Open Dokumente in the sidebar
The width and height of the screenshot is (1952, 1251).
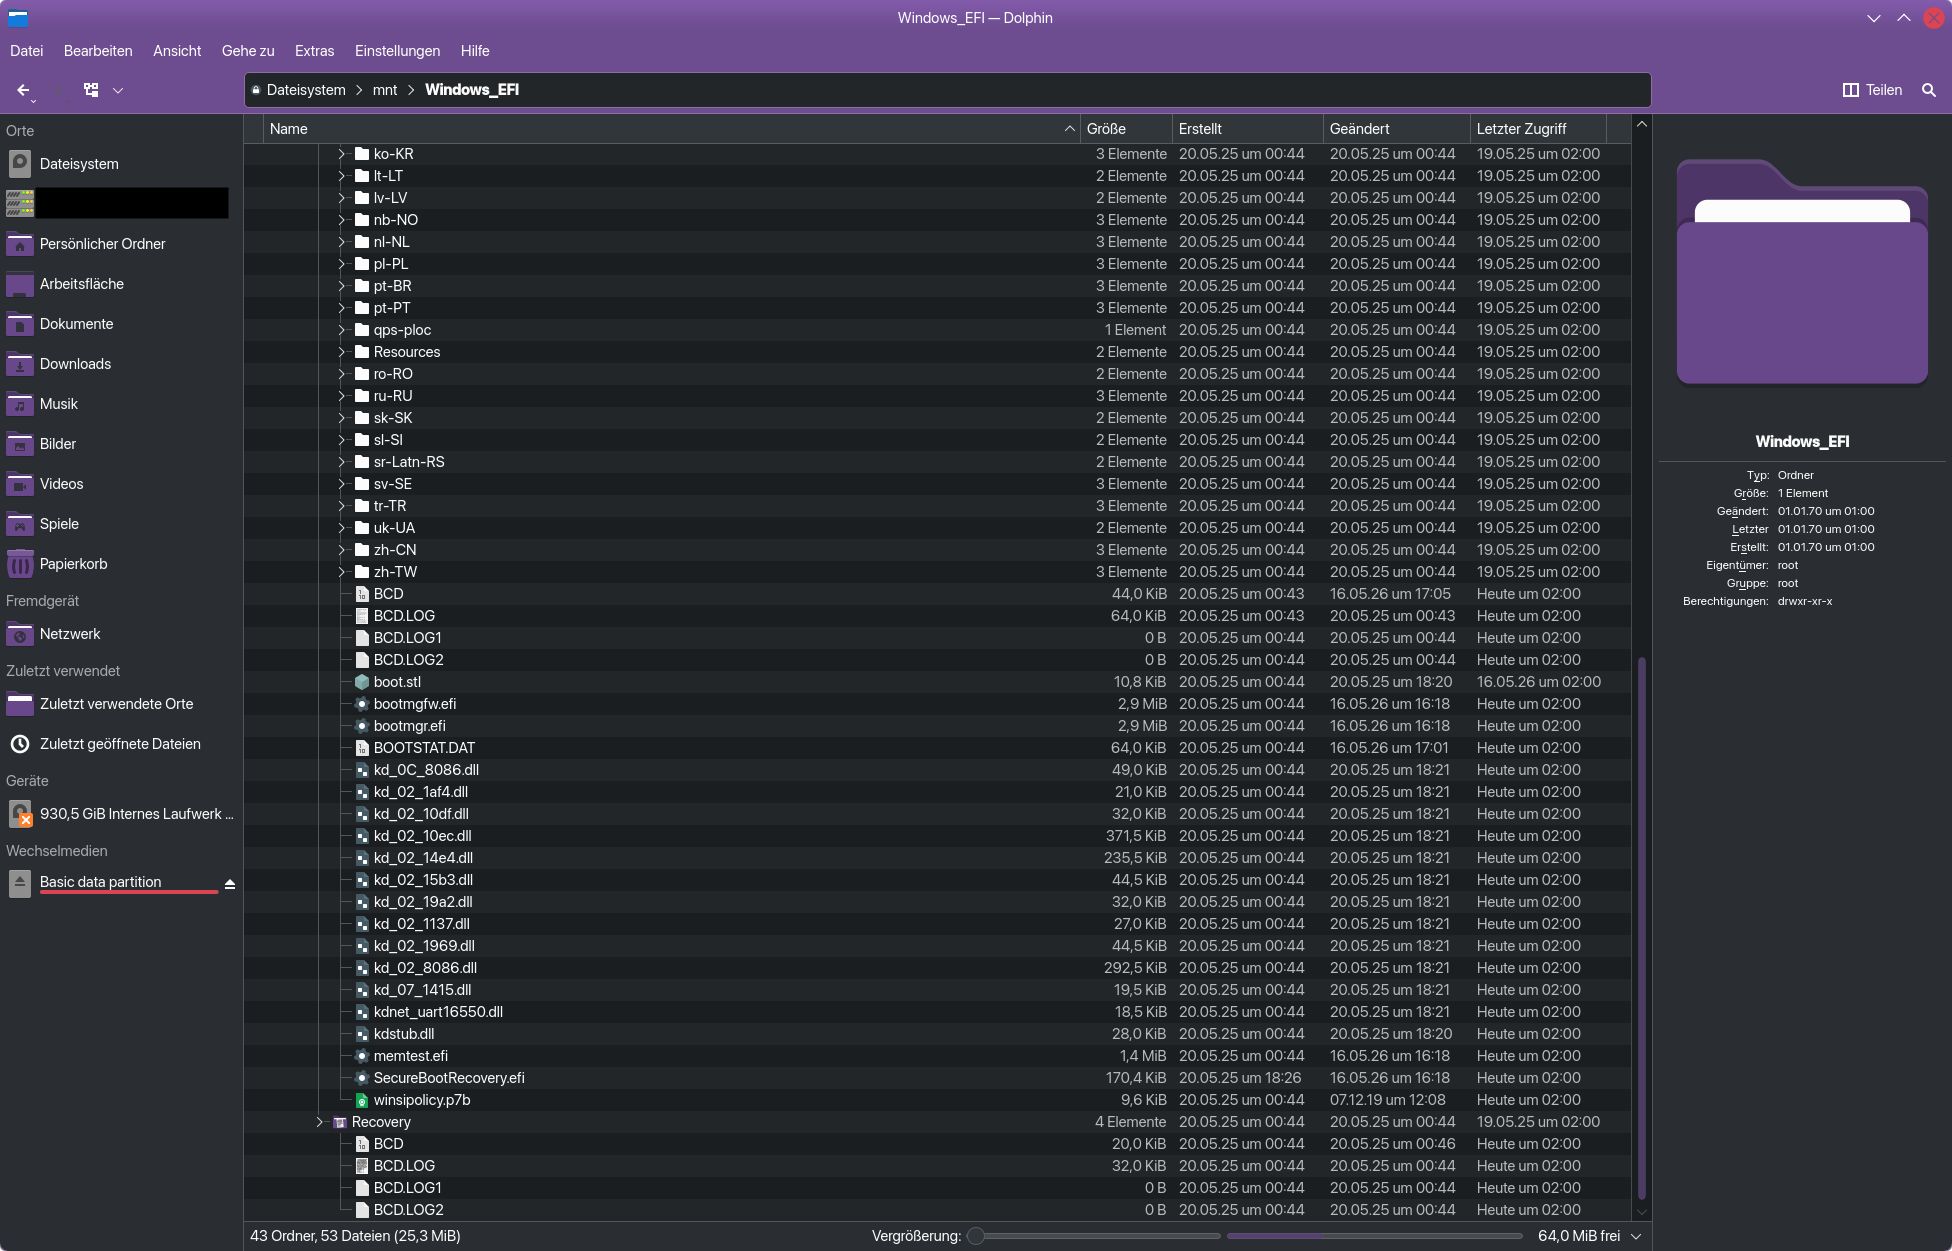pos(120,324)
